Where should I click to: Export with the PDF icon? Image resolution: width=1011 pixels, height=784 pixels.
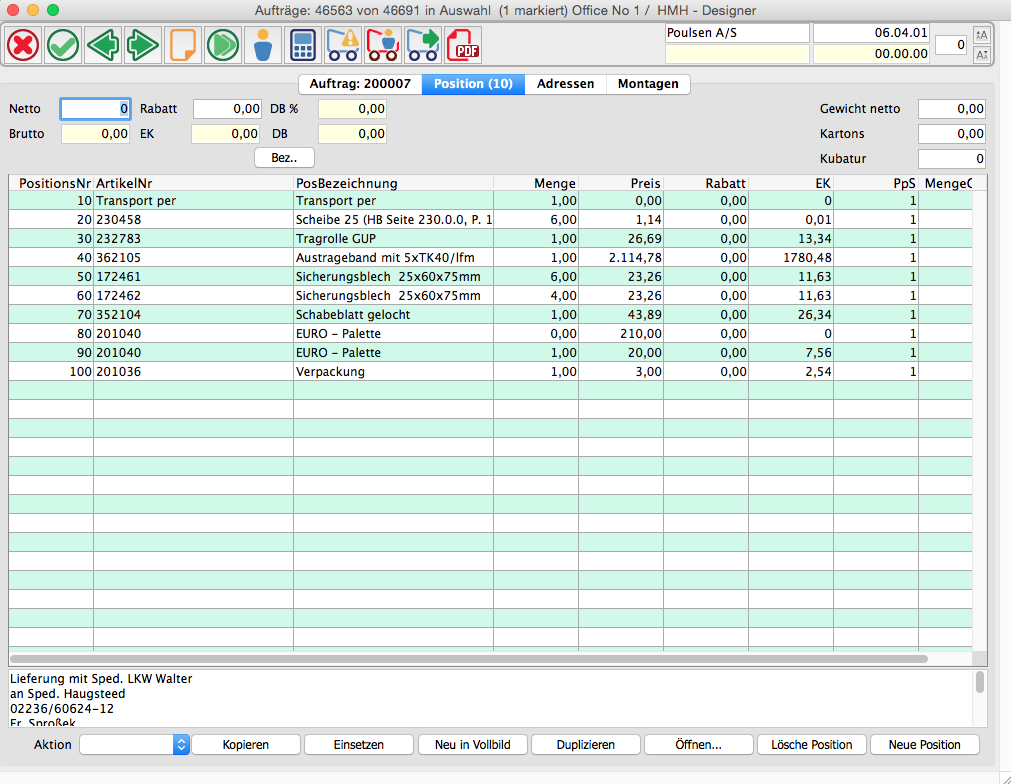462,45
